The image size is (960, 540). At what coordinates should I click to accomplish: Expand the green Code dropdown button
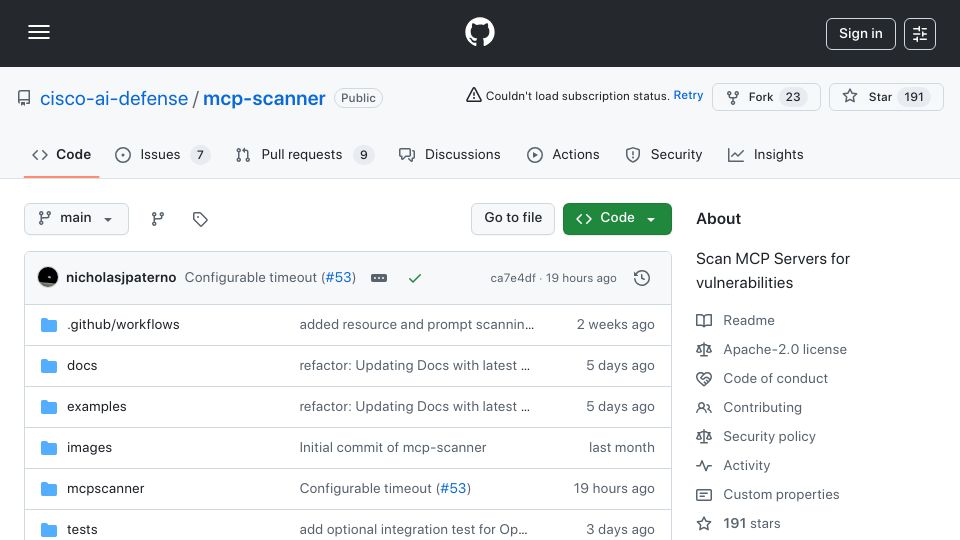coord(617,219)
